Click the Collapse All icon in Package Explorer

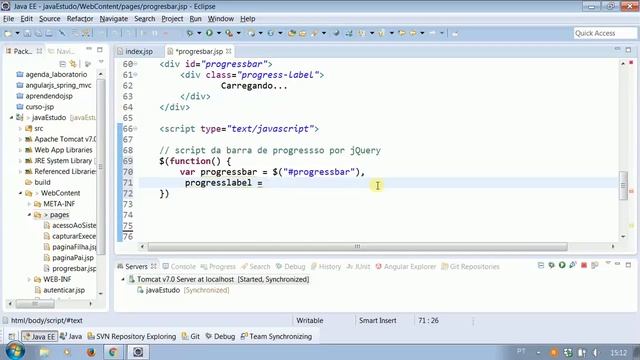click(62, 64)
